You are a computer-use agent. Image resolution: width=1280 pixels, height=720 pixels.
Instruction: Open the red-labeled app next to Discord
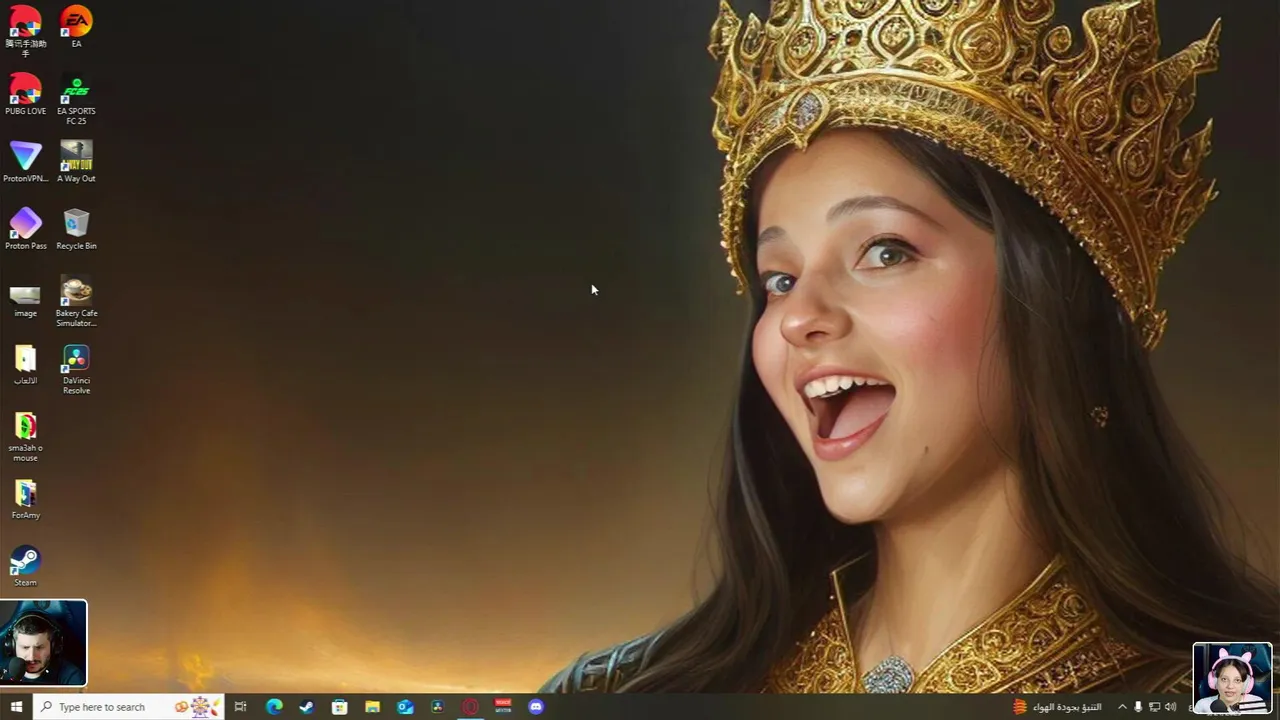point(503,706)
